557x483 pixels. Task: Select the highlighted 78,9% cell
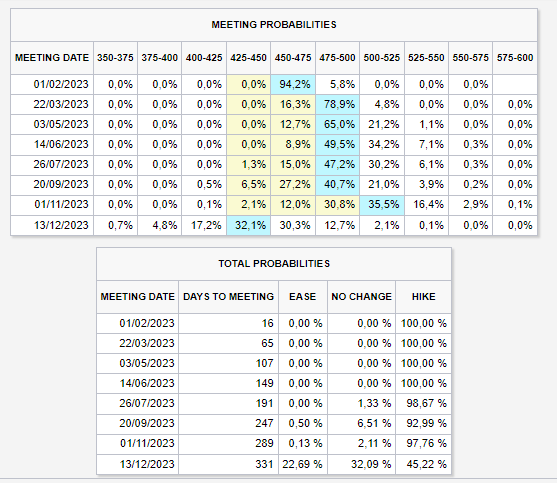click(337, 104)
